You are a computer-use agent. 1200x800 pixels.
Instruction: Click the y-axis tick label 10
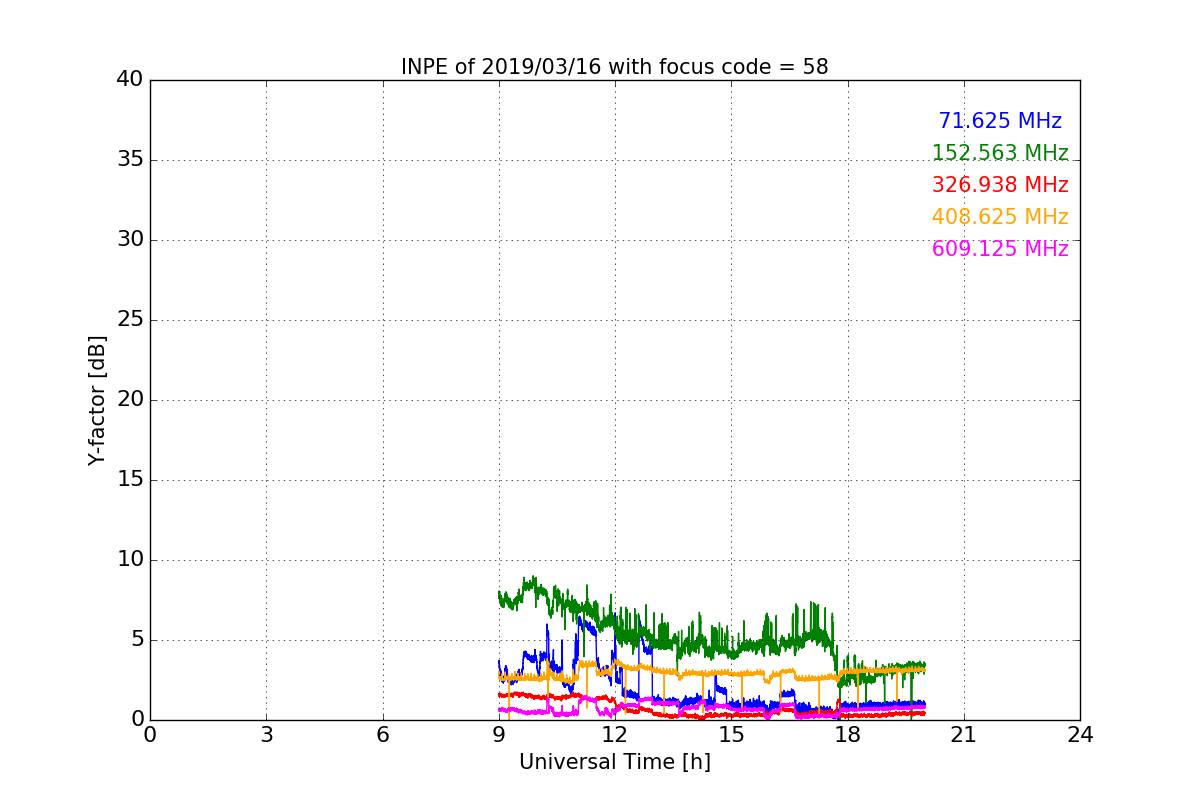tap(130, 560)
